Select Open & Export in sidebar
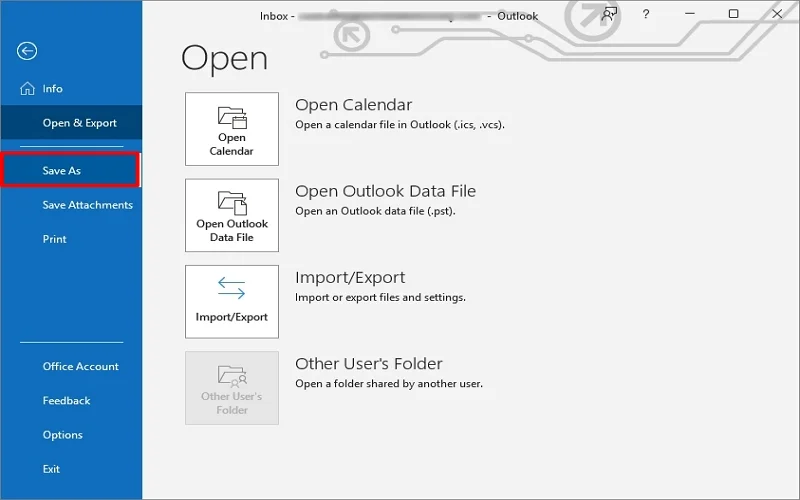This screenshot has height=500, width=800. point(71,122)
